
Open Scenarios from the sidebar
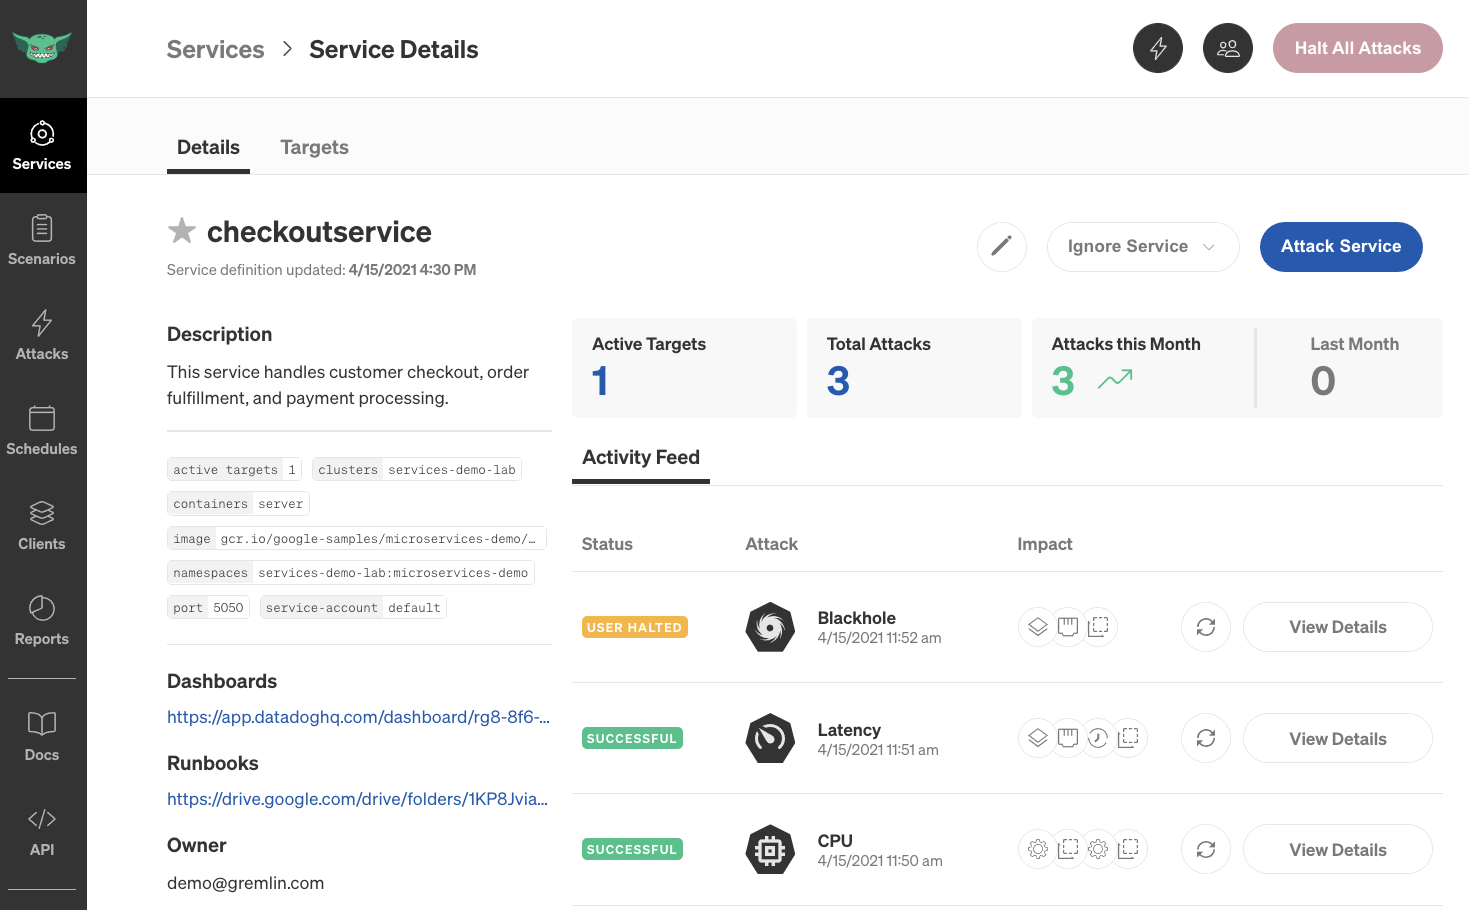click(42, 241)
